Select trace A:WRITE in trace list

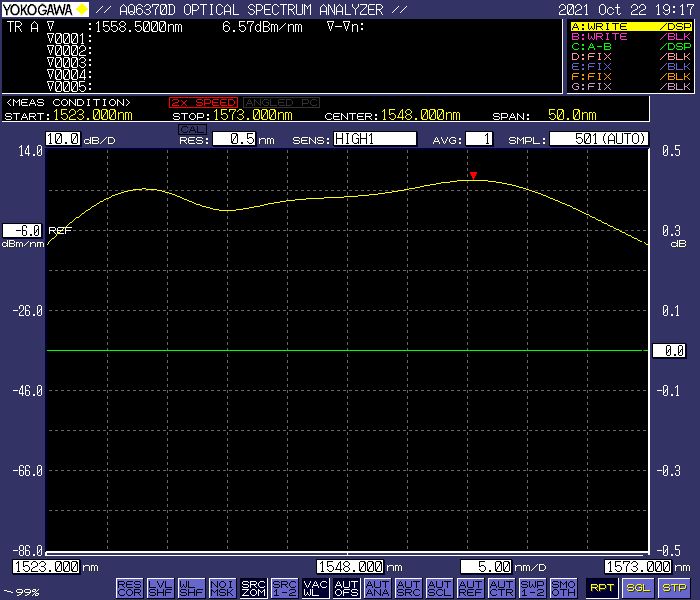(x=630, y=27)
